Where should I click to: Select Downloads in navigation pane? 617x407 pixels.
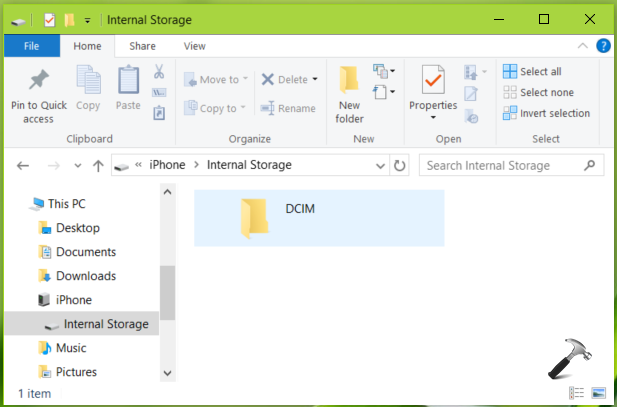(x=78, y=276)
